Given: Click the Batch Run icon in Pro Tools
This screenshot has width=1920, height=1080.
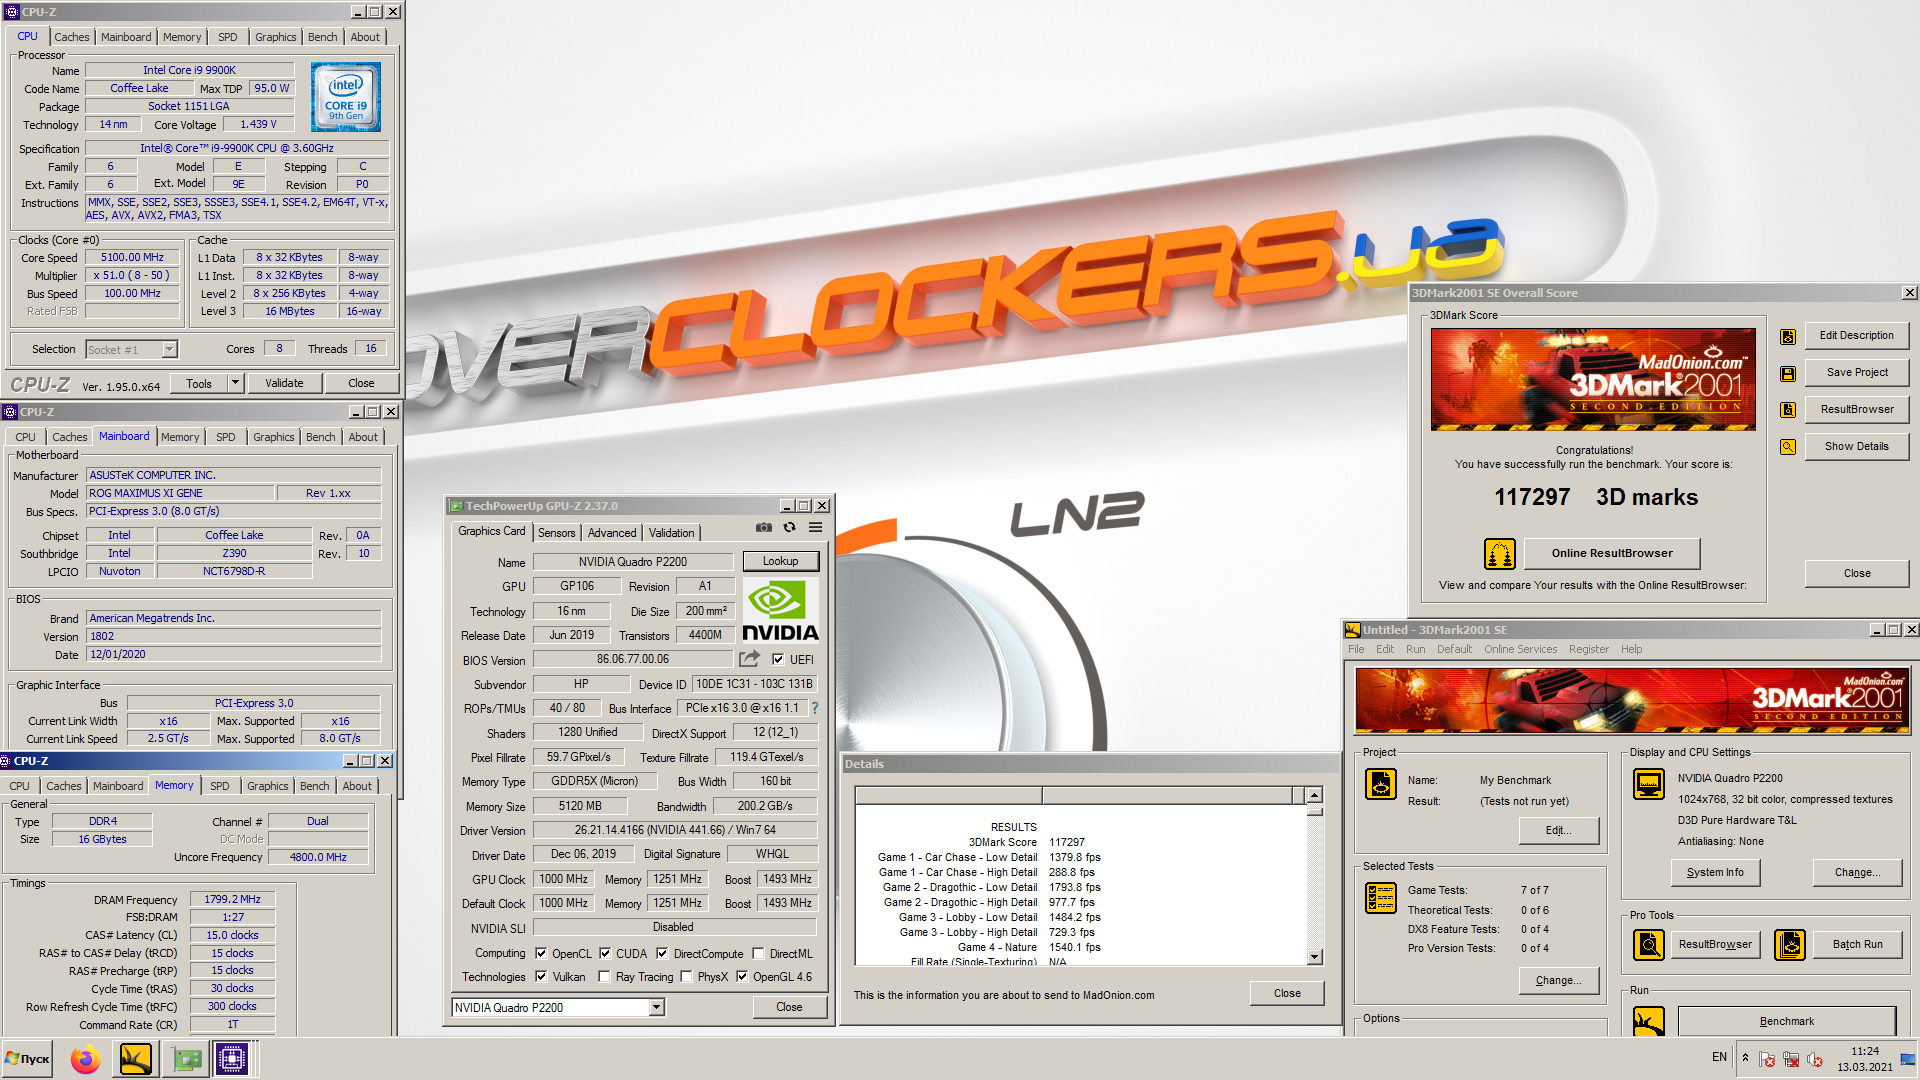Looking at the screenshot, I should (1790, 944).
